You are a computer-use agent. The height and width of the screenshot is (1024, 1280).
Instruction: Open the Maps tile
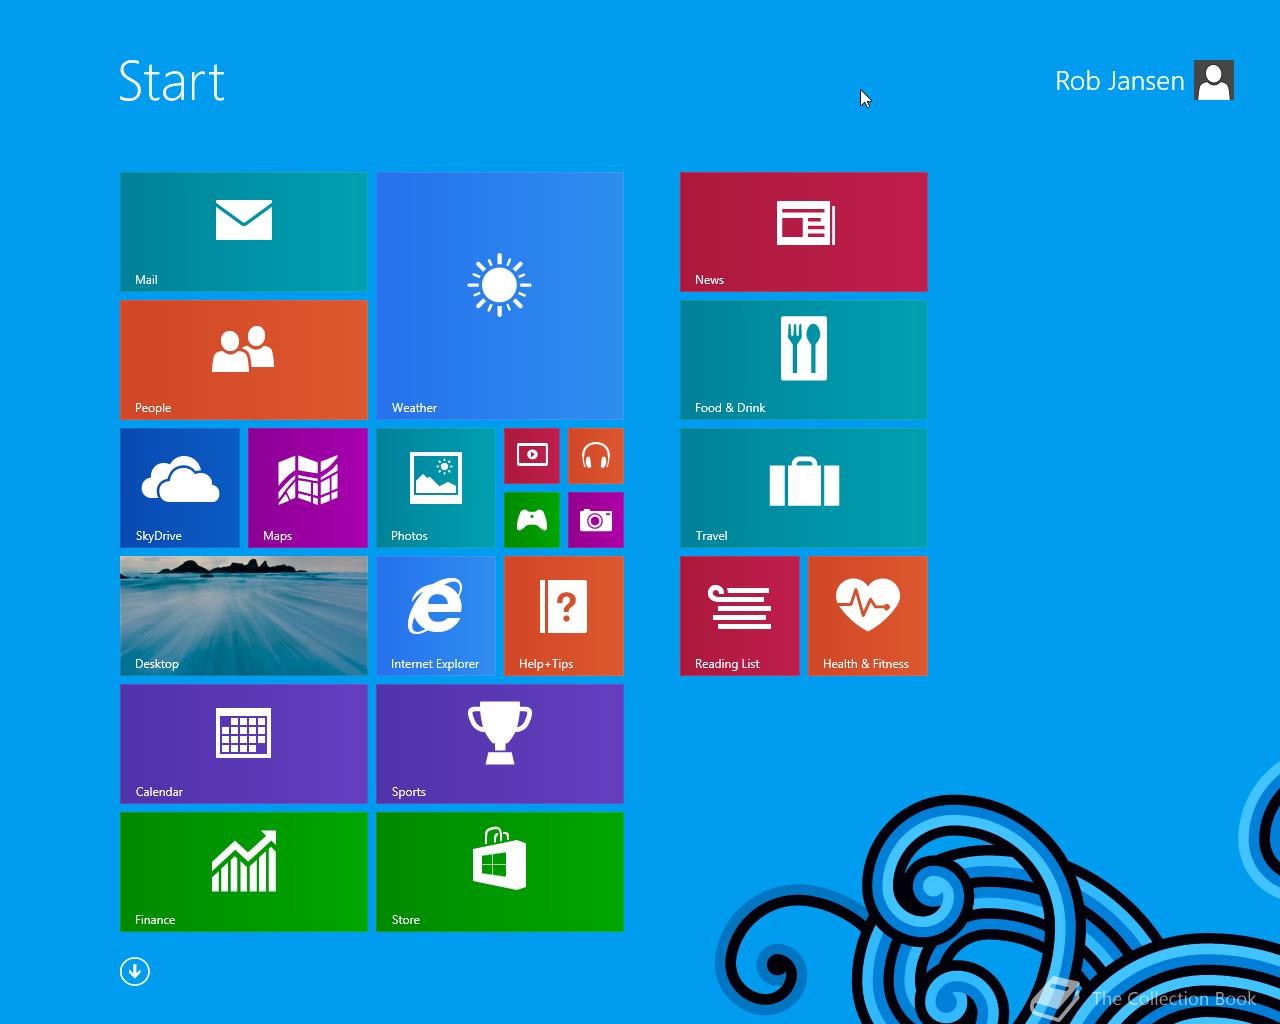pos(308,488)
